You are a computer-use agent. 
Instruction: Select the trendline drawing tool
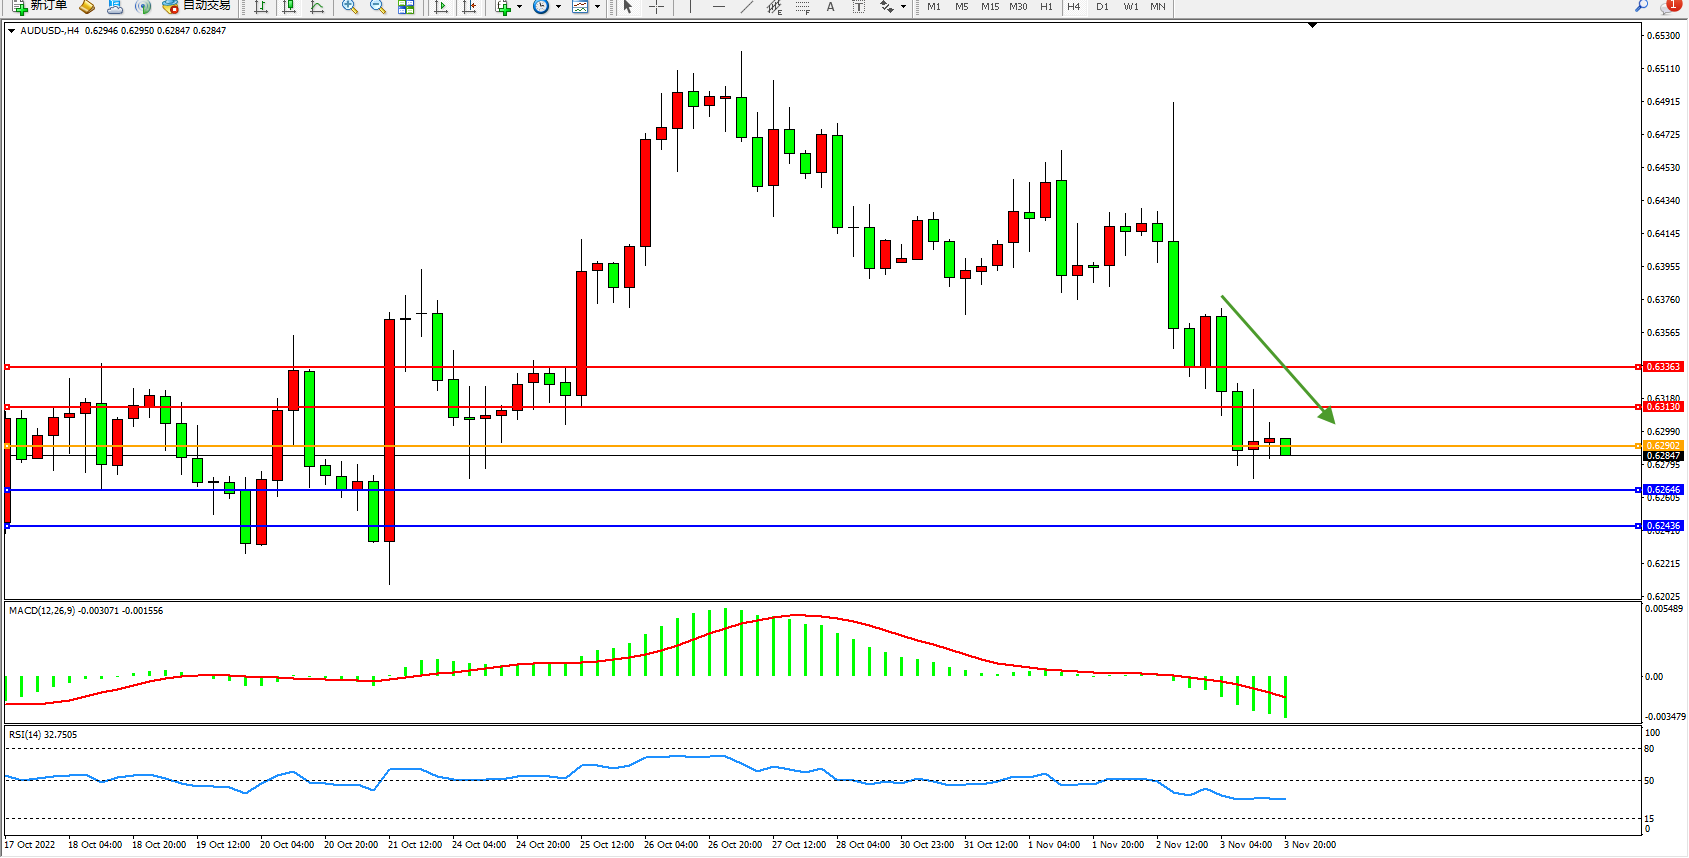[746, 7]
